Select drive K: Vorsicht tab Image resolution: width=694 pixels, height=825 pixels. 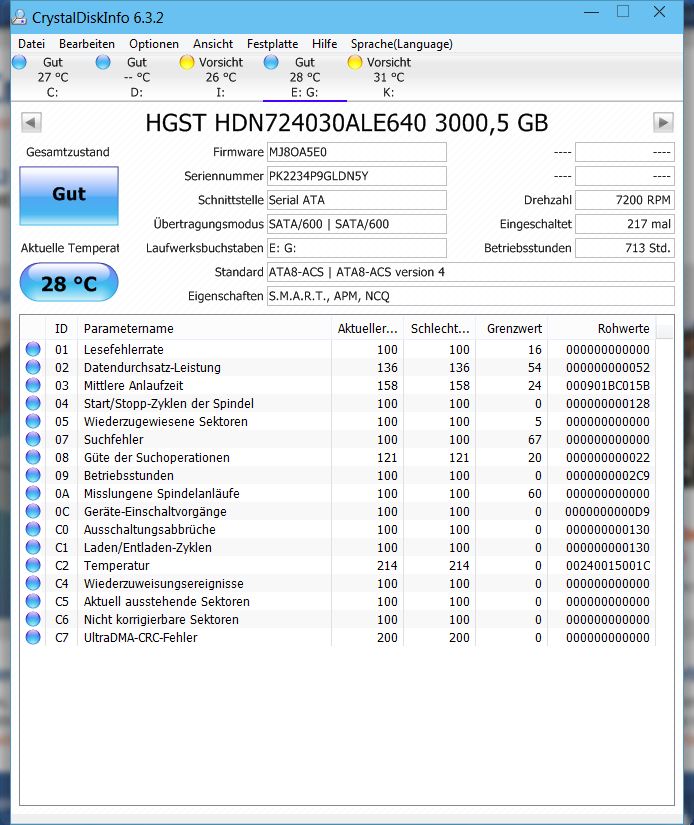point(388,77)
